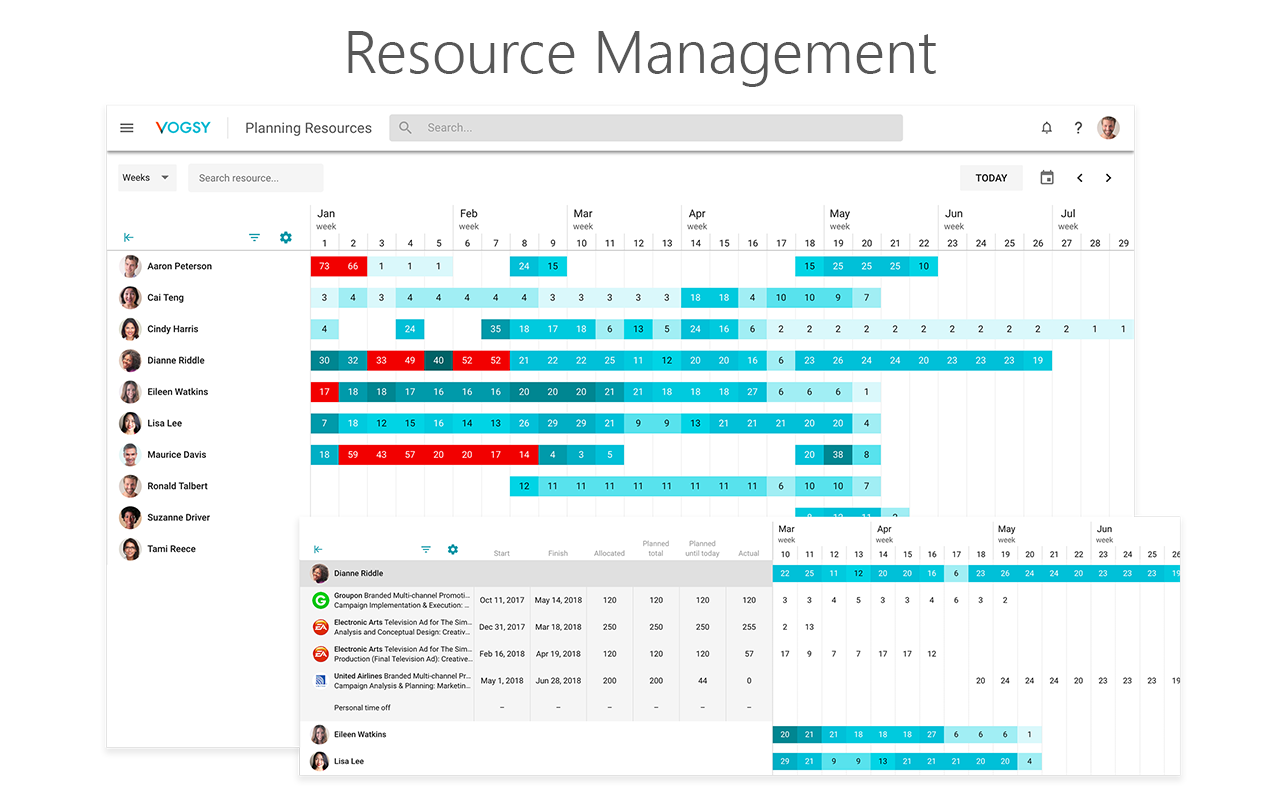Click Aaron Peterson's red overallocated week cell
Image resolution: width=1280 pixels, height=800 pixels.
(324, 266)
